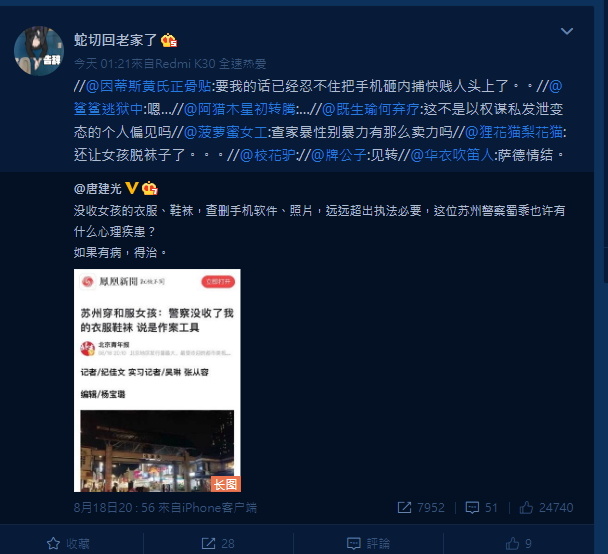Open 蛇切回老家了 username link
The height and width of the screenshot is (554, 608).
(x=115, y=40)
